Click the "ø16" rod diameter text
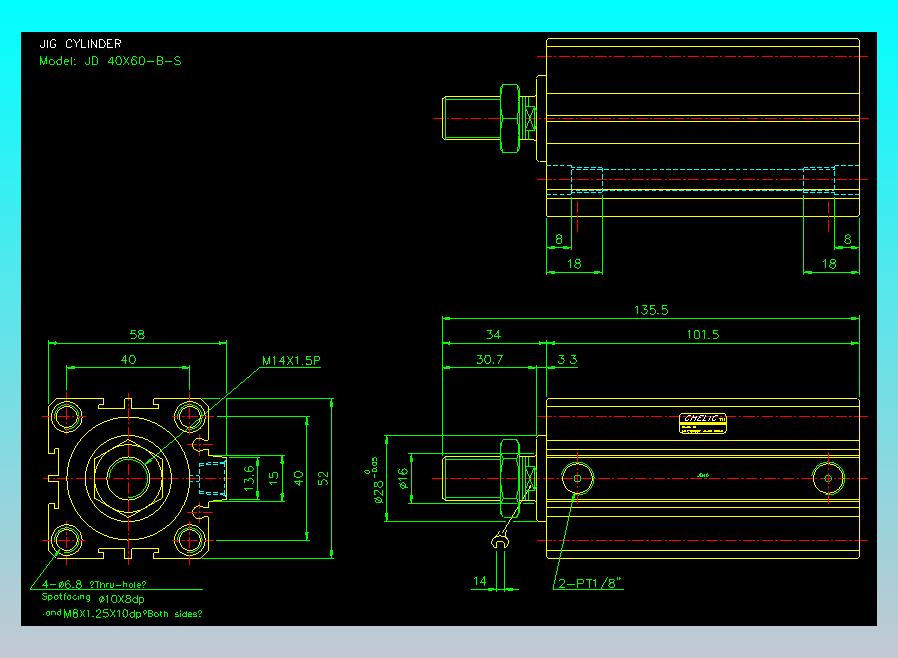 (403, 478)
